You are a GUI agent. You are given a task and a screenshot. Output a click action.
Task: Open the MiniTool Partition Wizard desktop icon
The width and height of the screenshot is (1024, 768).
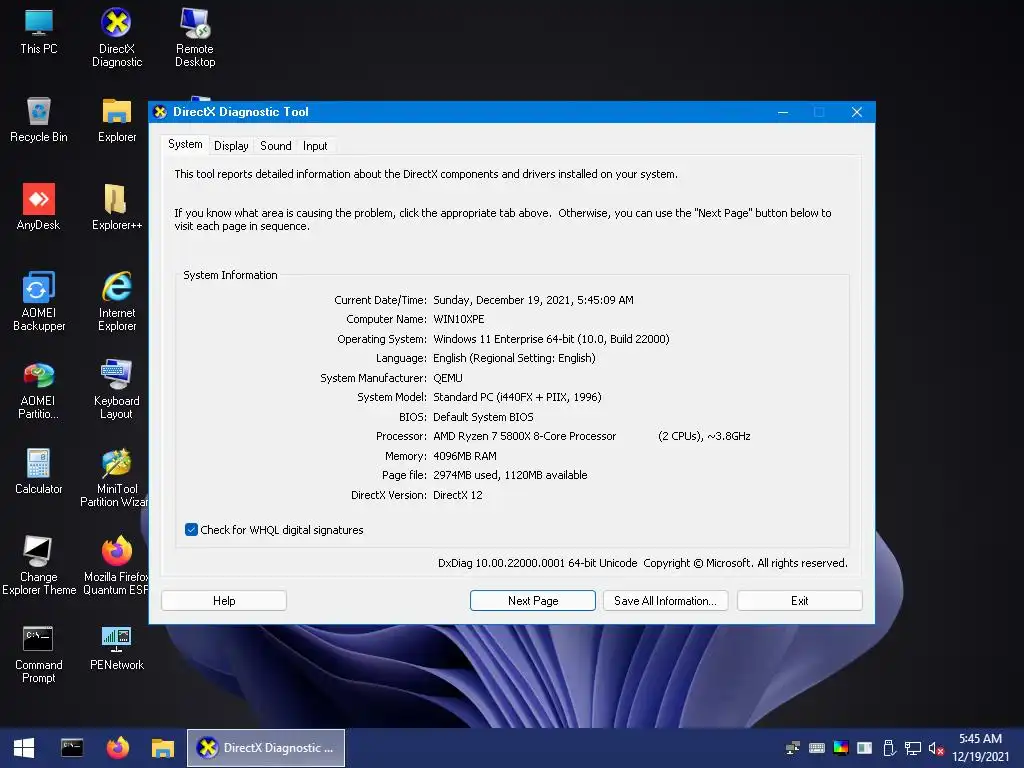click(115, 478)
